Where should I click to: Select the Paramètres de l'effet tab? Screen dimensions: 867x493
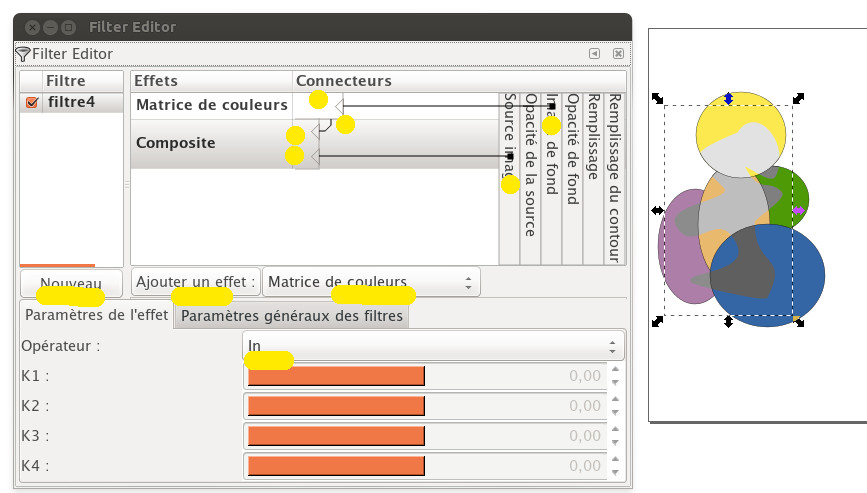coord(96,315)
